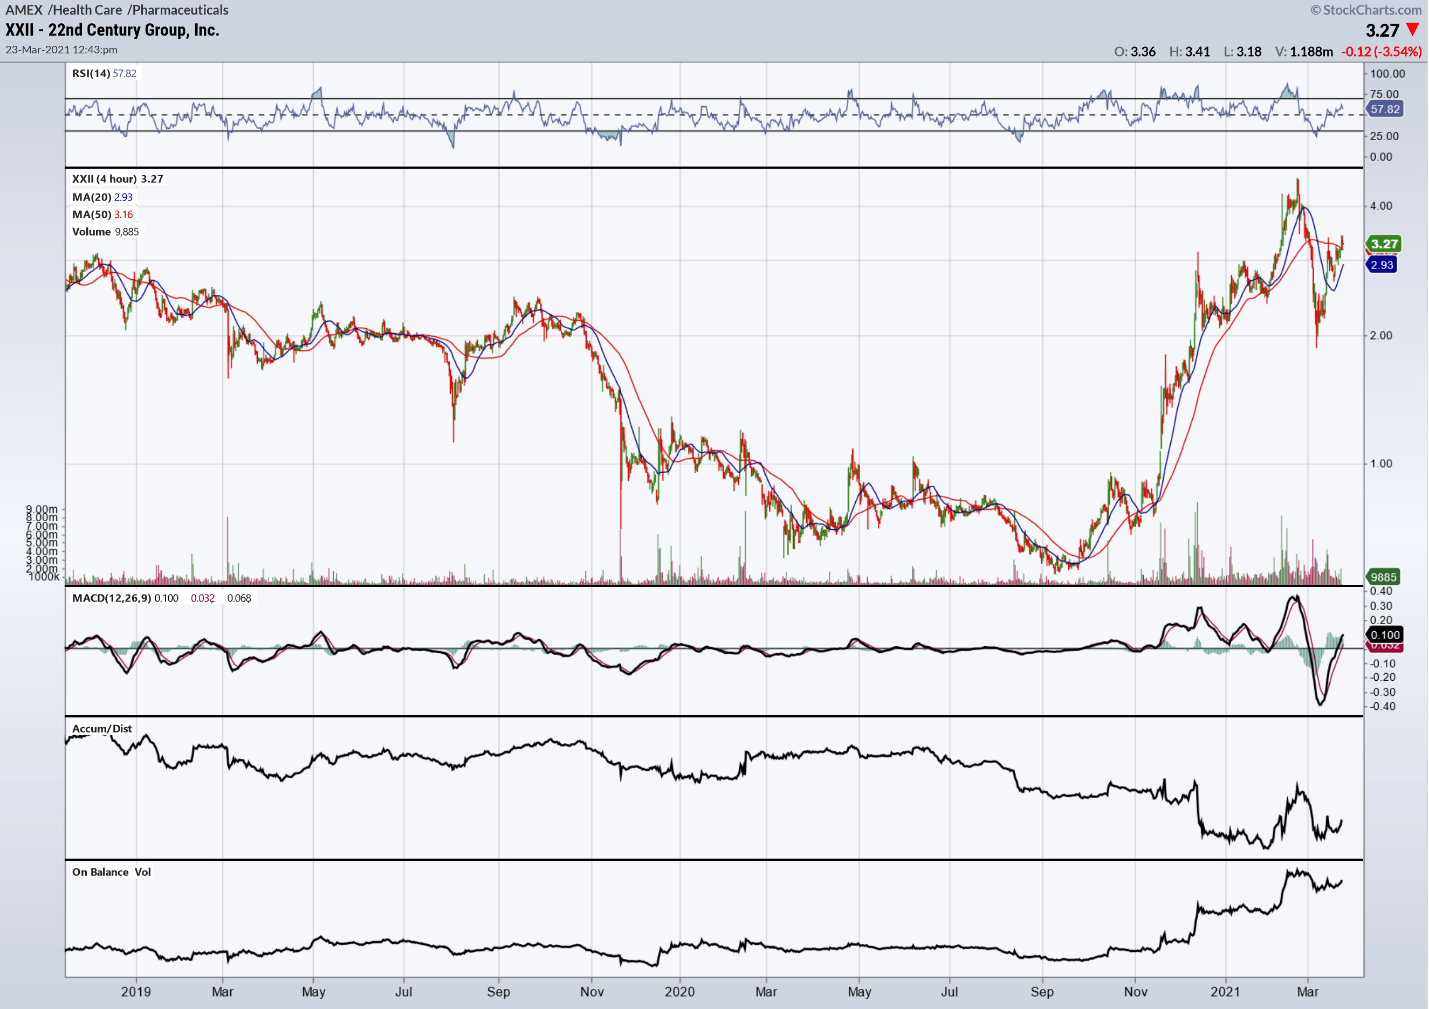1429x1009 pixels.
Task: Click the V: 1.188m volume value
Action: click(x=1304, y=52)
